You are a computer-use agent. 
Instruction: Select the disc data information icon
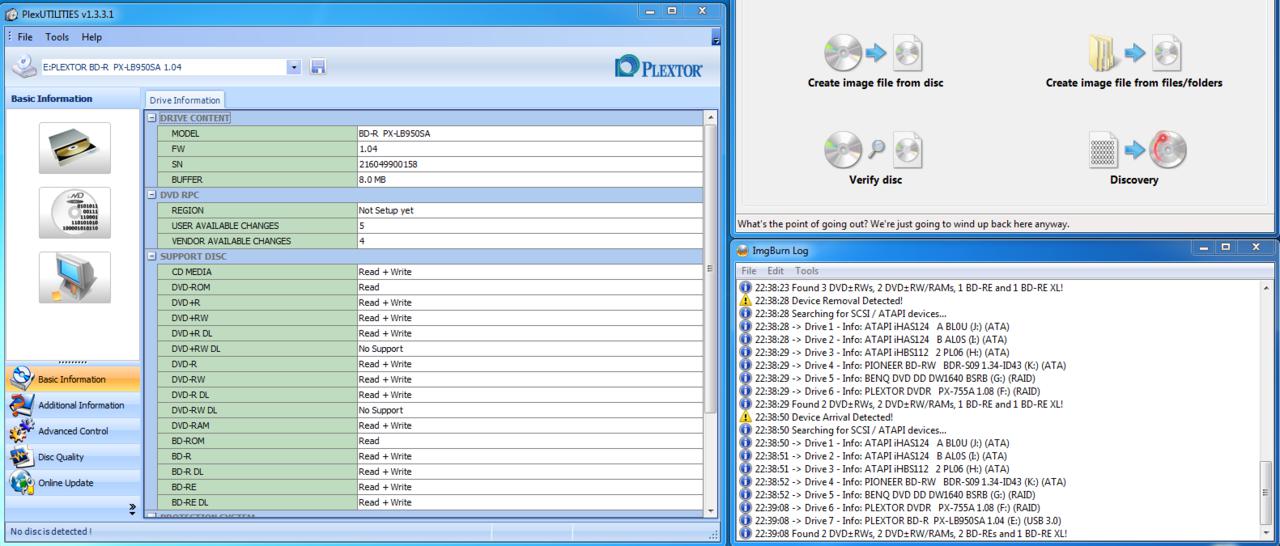pos(74,213)
